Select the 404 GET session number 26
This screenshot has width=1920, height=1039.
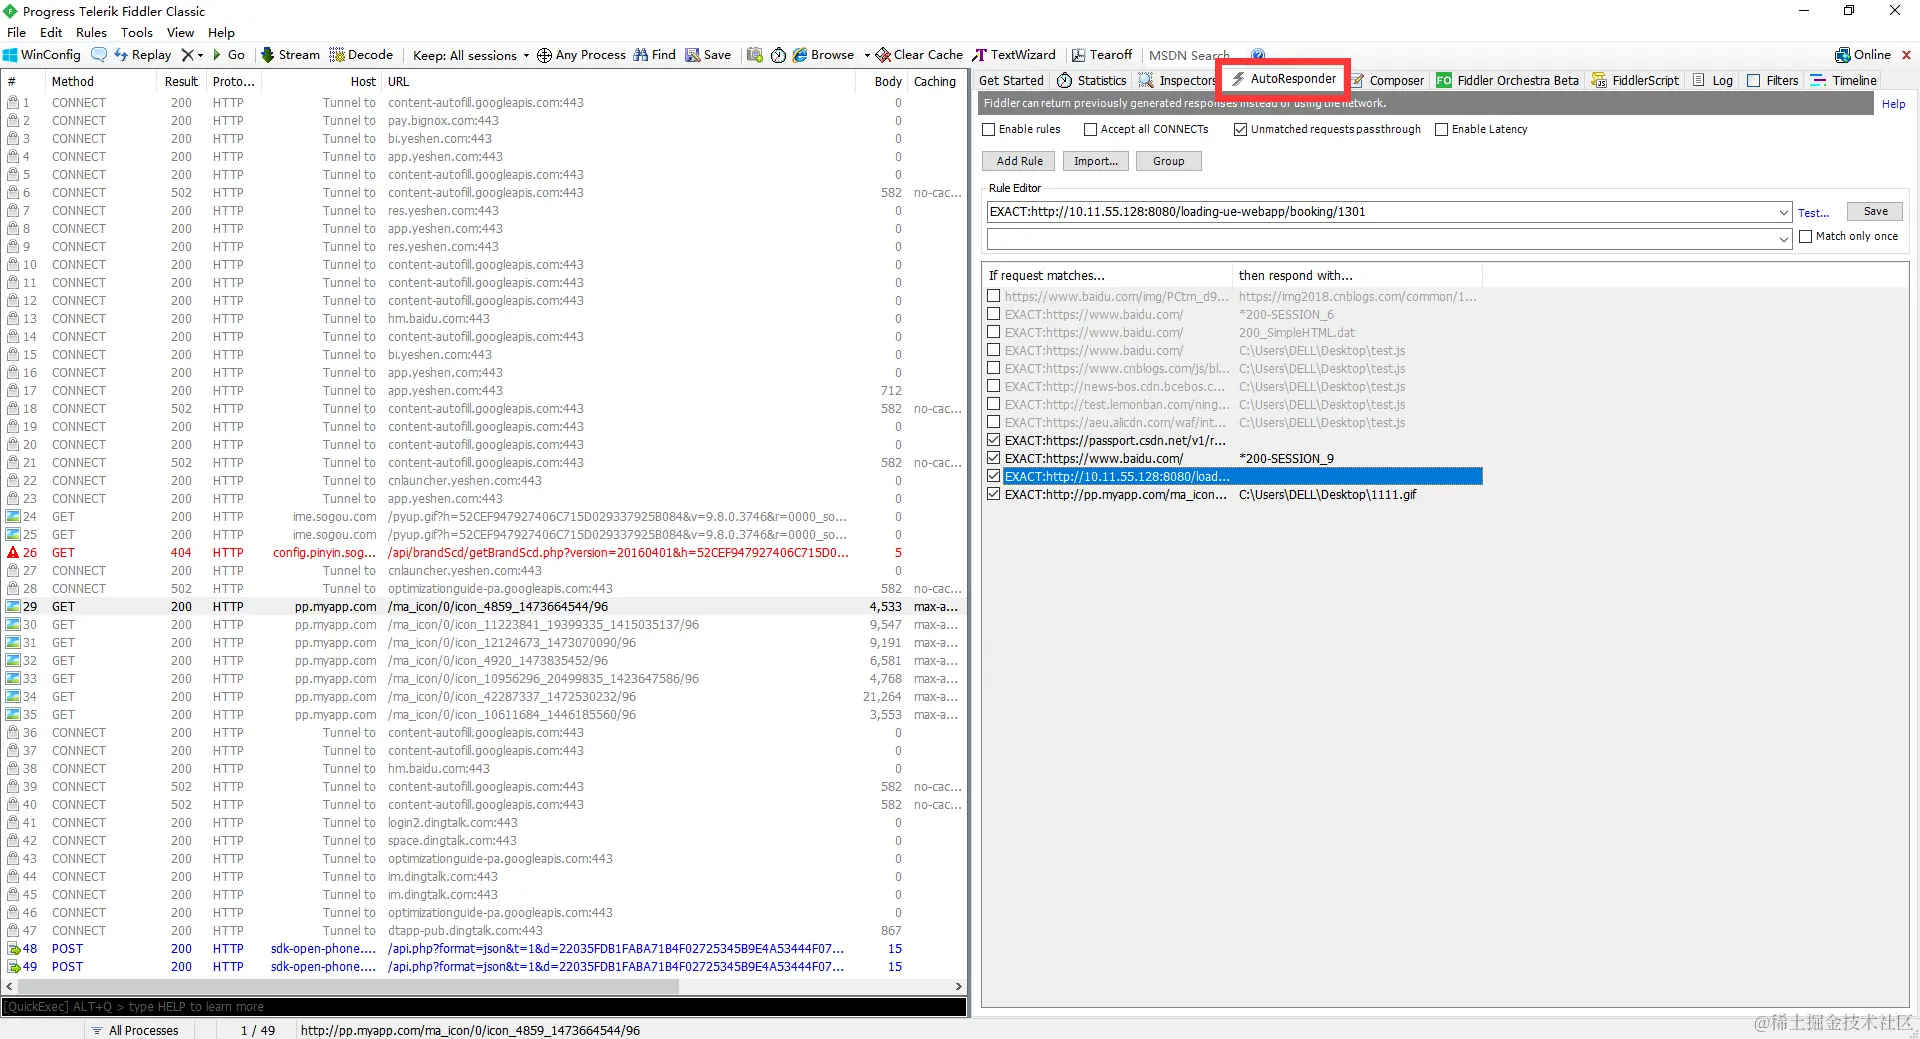coord(484,553)
